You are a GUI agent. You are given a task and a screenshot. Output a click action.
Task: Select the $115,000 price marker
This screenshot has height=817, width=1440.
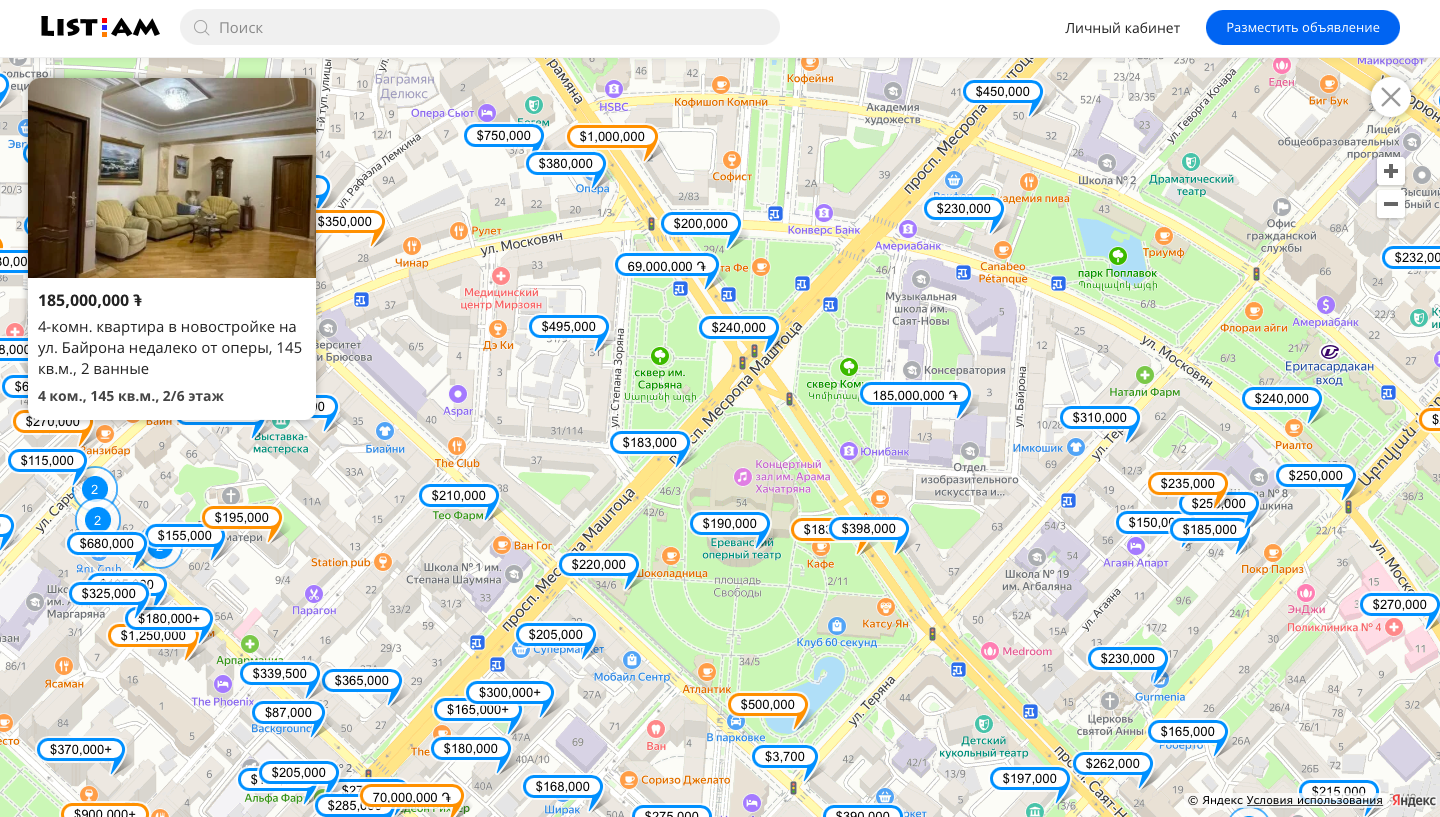click(x=47, y=461)
